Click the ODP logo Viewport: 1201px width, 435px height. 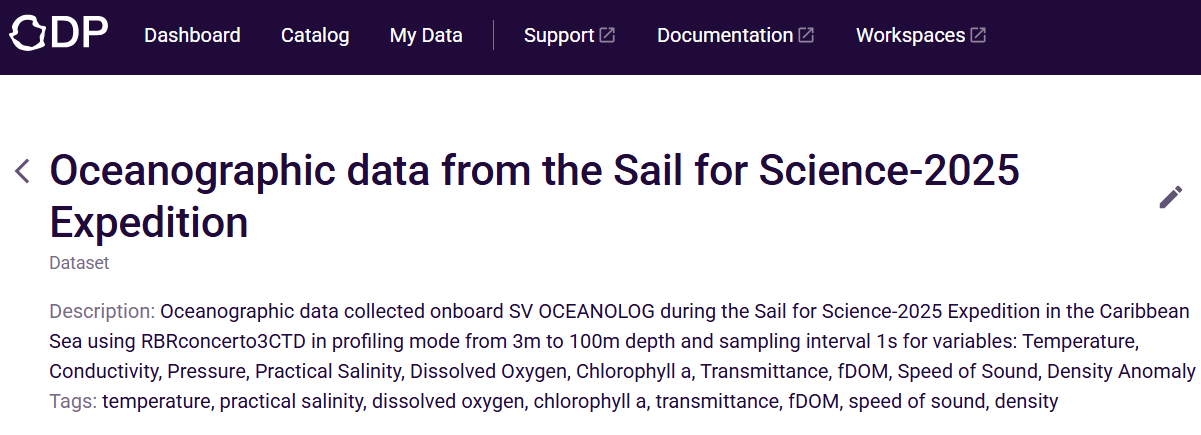point(59,35)
